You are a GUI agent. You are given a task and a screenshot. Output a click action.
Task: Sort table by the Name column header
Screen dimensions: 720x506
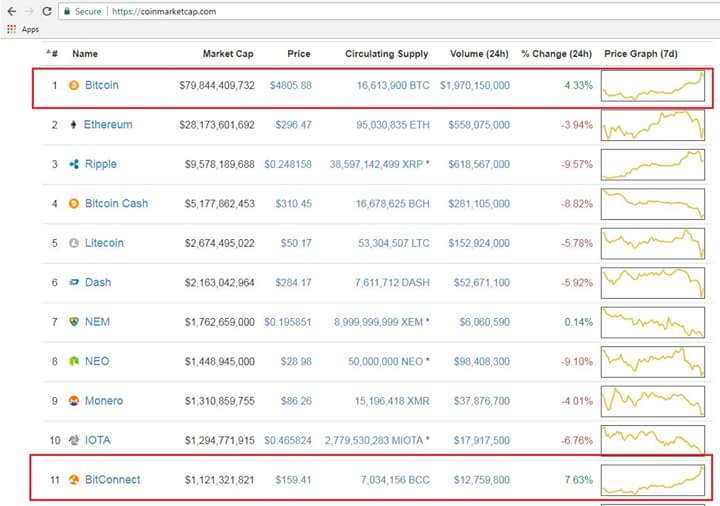[x=85, y=54]
